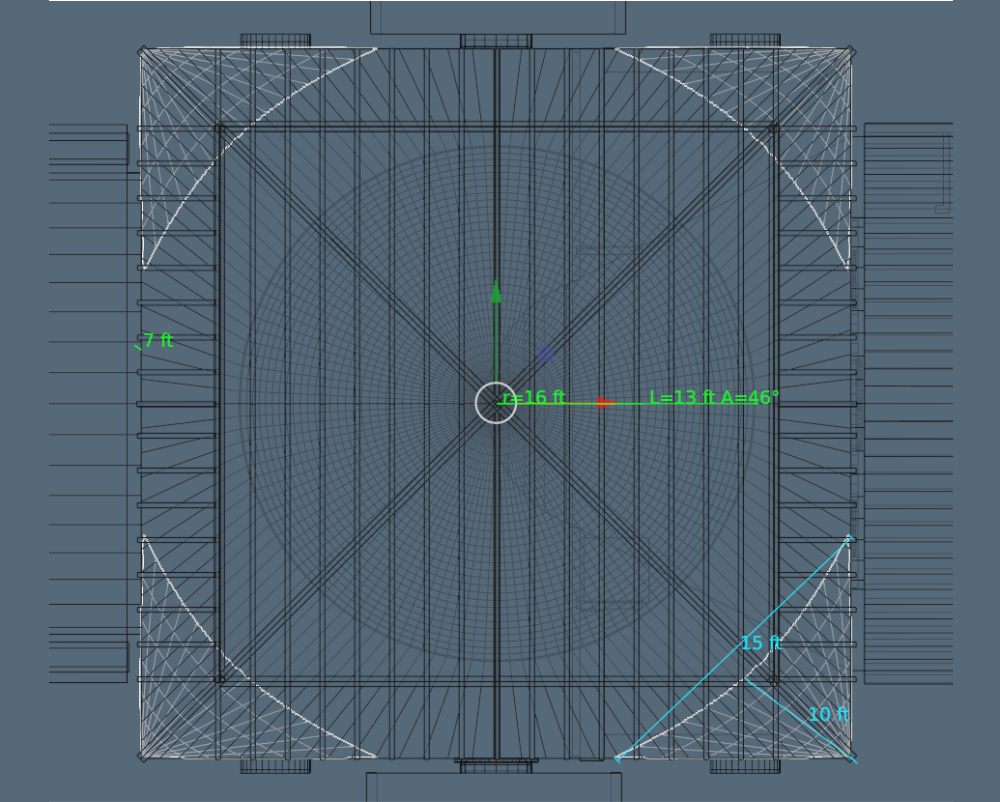Screen dimensions: 1000x802
Task: Select the blue square plane handle
Action: [x=545, y=354]
